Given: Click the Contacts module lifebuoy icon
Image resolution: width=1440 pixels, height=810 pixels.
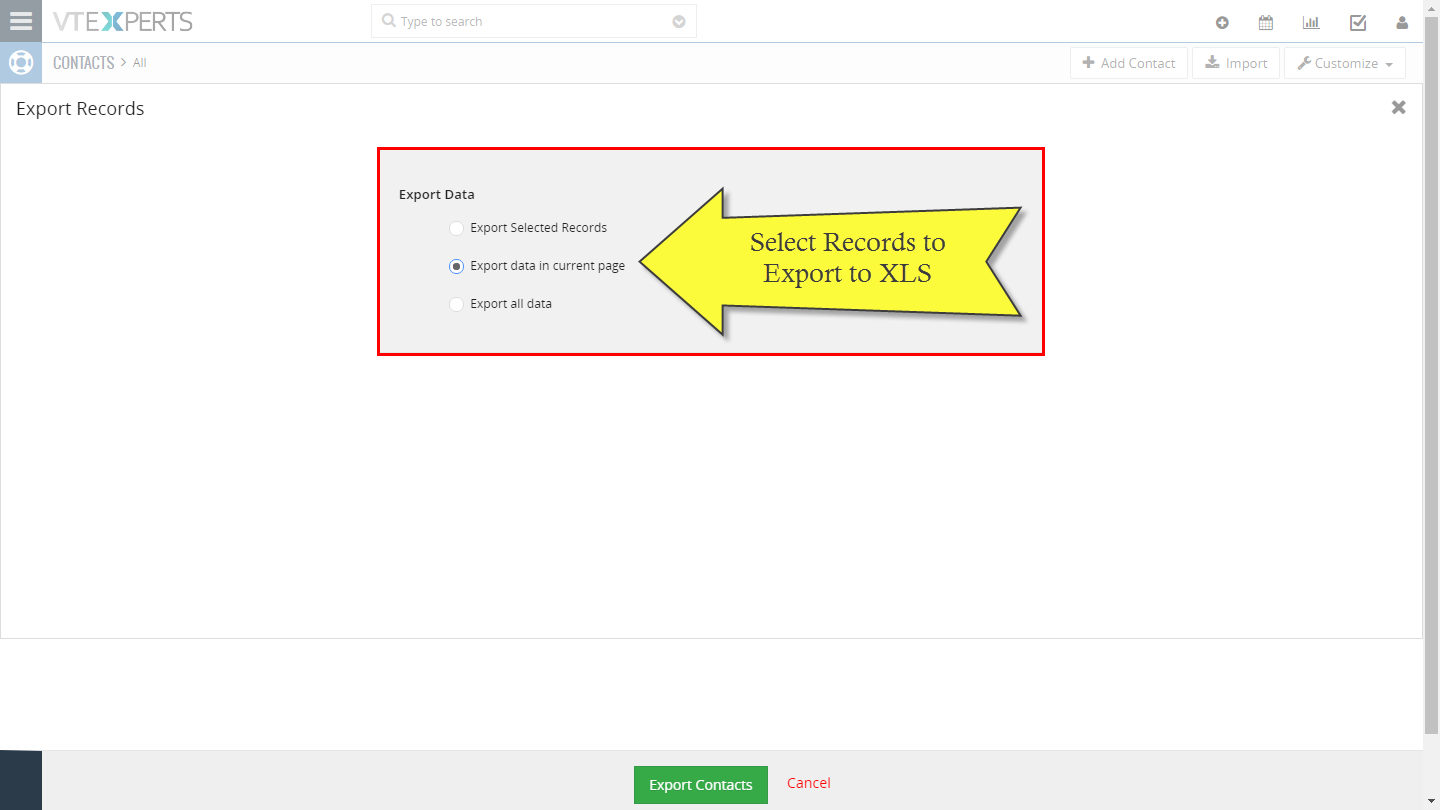Looking at the screenshot, I should (21, 62).
